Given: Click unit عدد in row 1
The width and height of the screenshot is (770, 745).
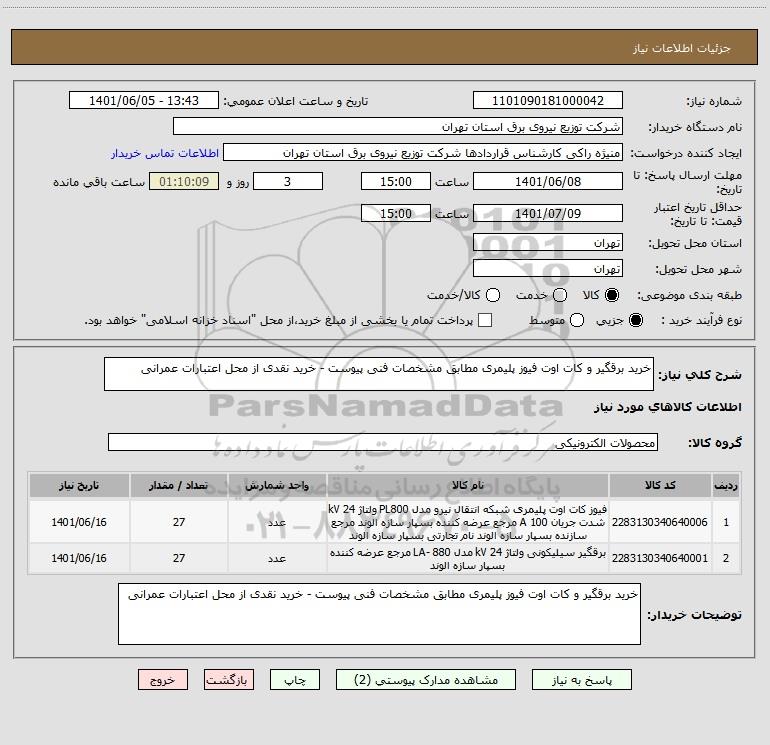Looking at the screenshot, I should [x=277, y=522].
